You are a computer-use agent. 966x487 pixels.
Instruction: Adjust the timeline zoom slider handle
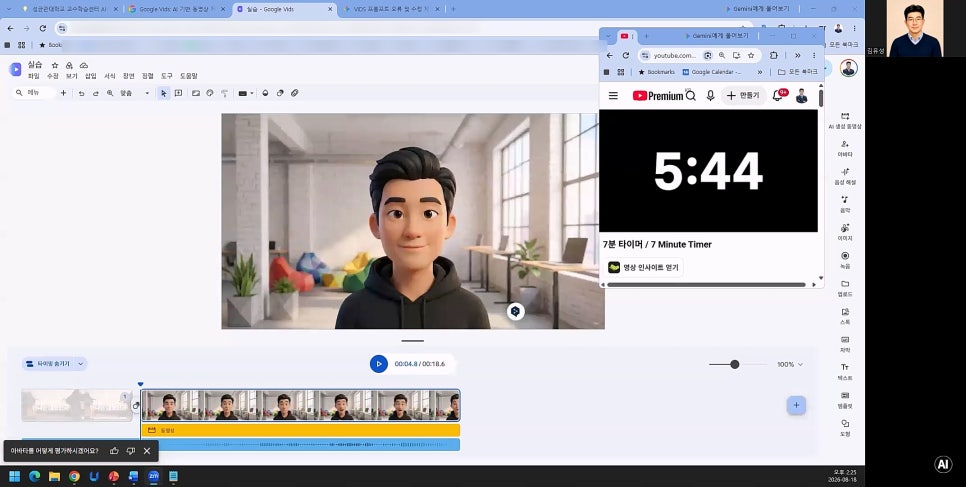pos(734,364)
